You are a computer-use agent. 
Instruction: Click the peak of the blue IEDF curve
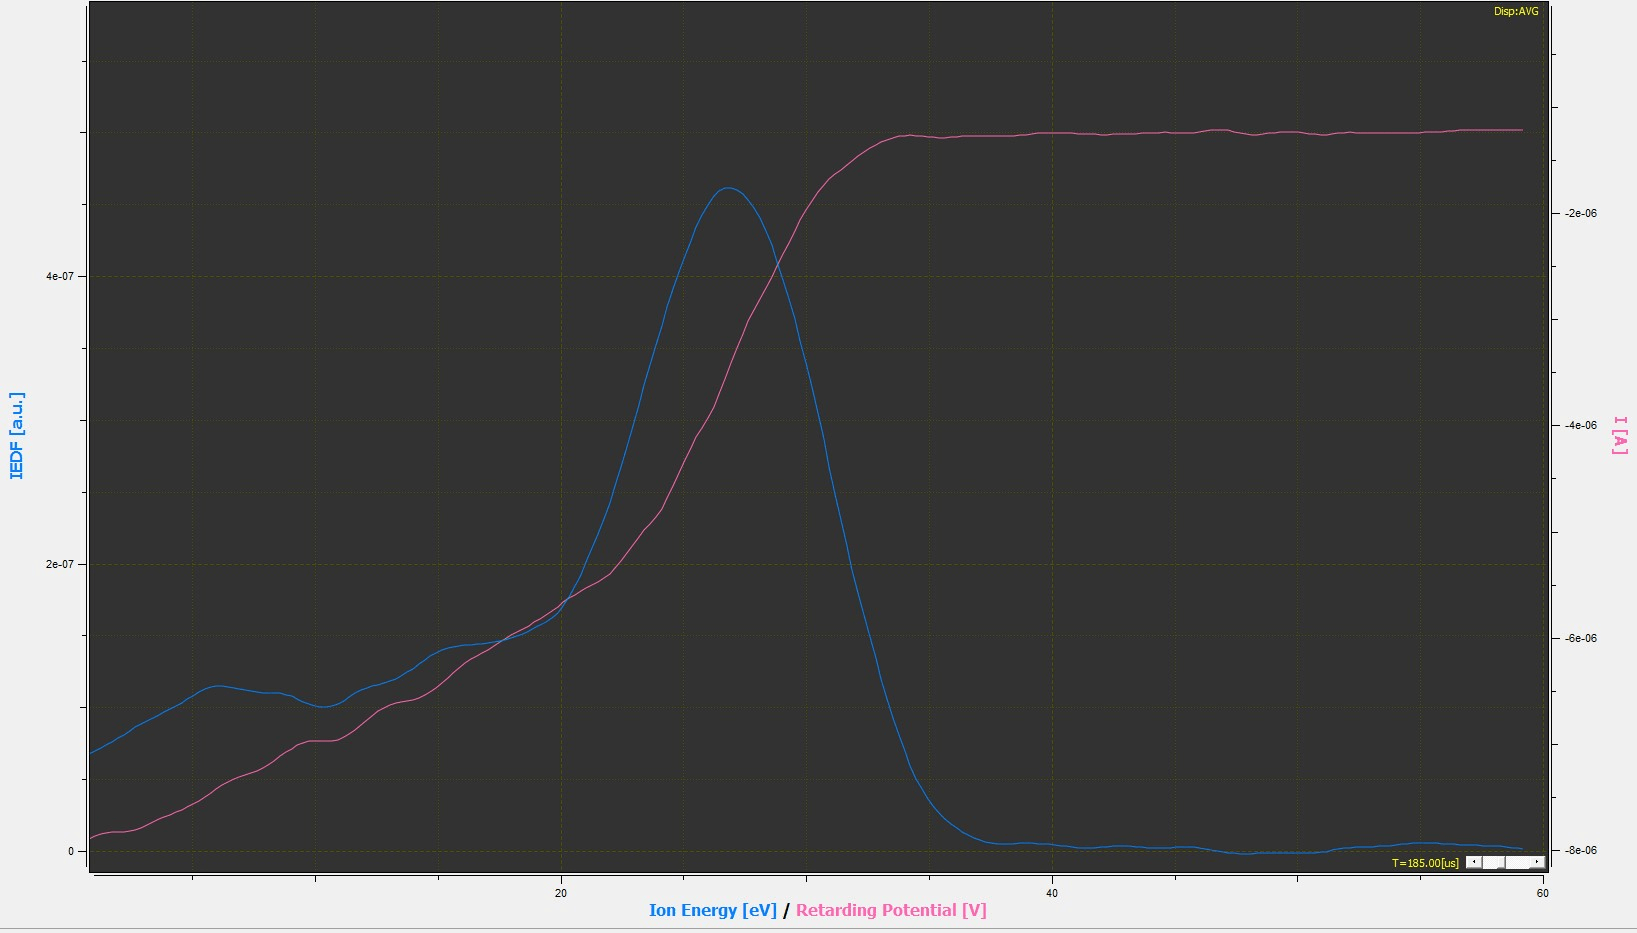pyautogui.click(x=728, y=188)
